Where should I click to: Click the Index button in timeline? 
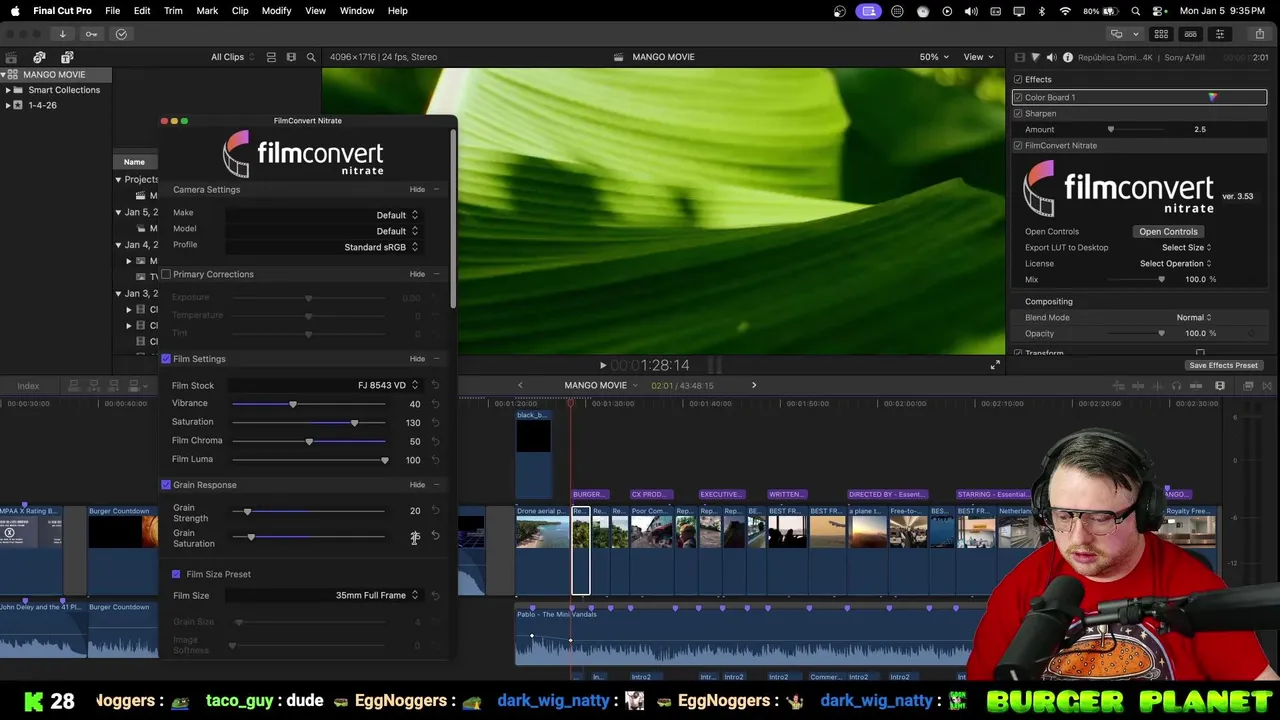[28, 386]
